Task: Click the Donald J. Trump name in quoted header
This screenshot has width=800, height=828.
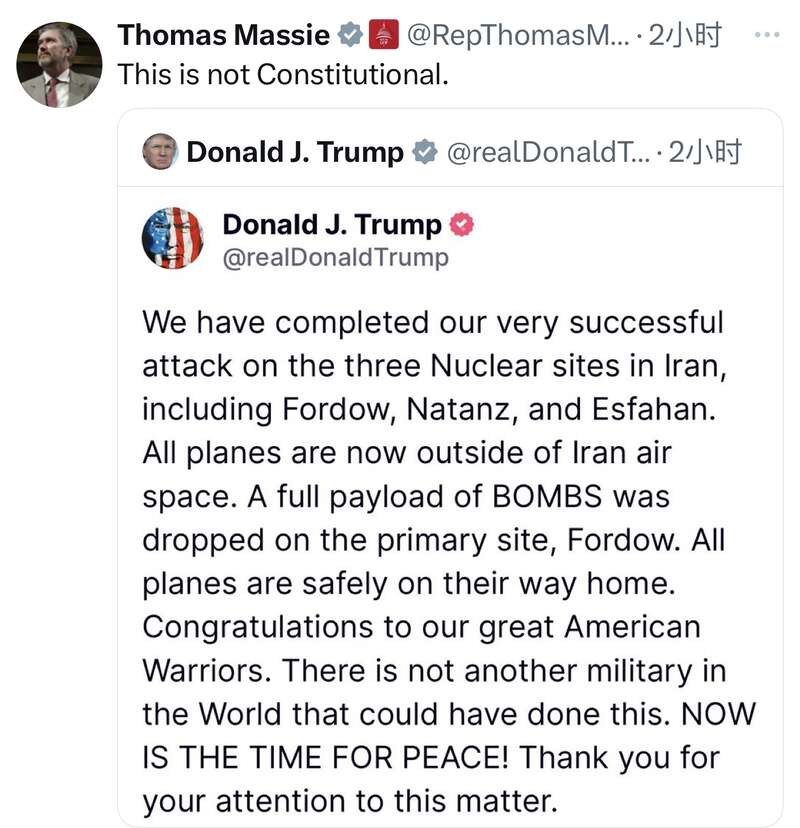Action: (x=295, y=152)
